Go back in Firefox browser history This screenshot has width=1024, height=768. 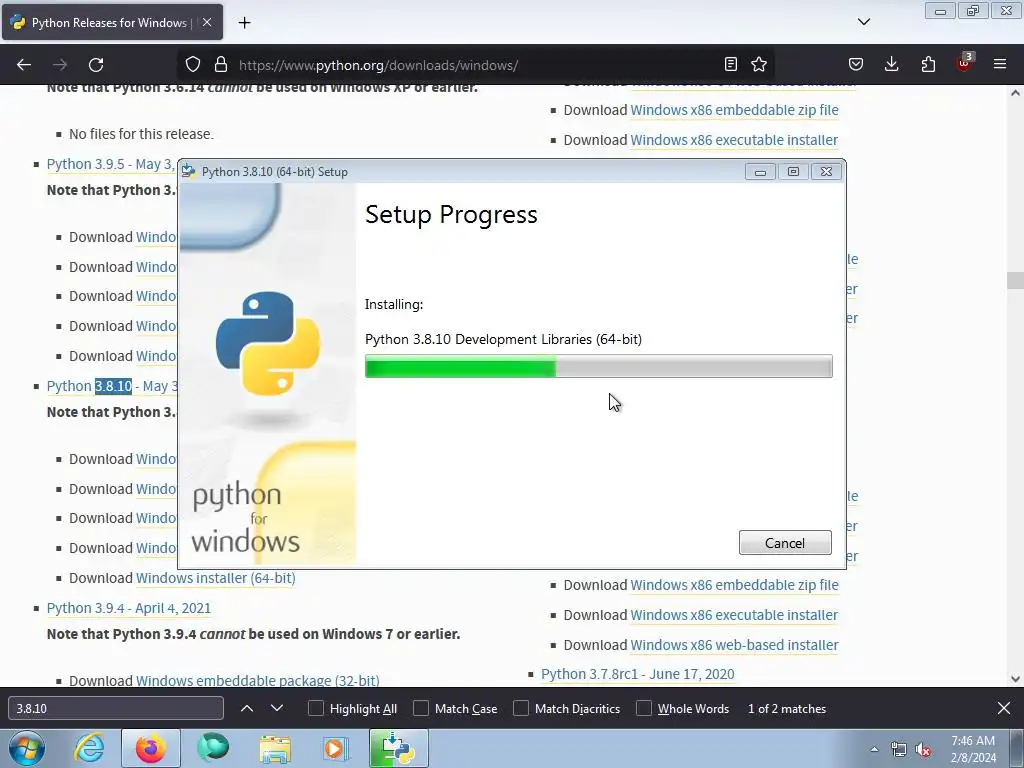(x=24, y=65)
